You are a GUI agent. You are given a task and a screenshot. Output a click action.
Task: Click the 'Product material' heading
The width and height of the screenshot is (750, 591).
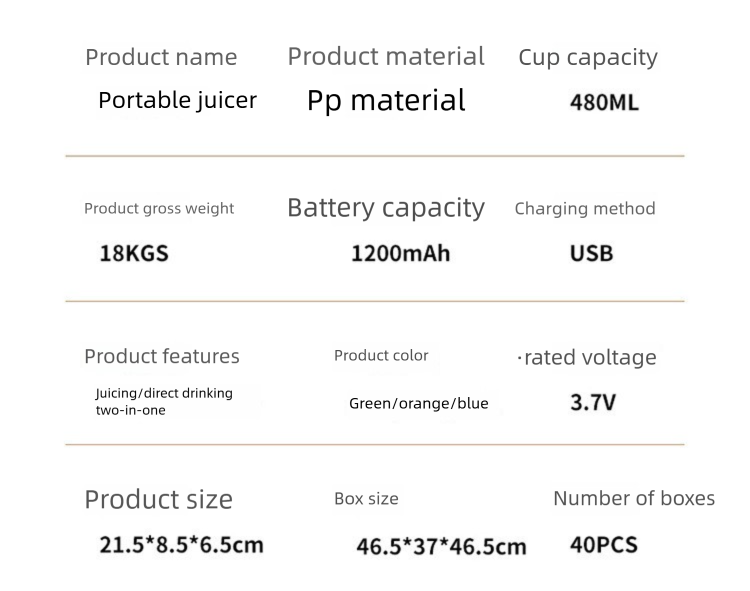pos(386,56)
